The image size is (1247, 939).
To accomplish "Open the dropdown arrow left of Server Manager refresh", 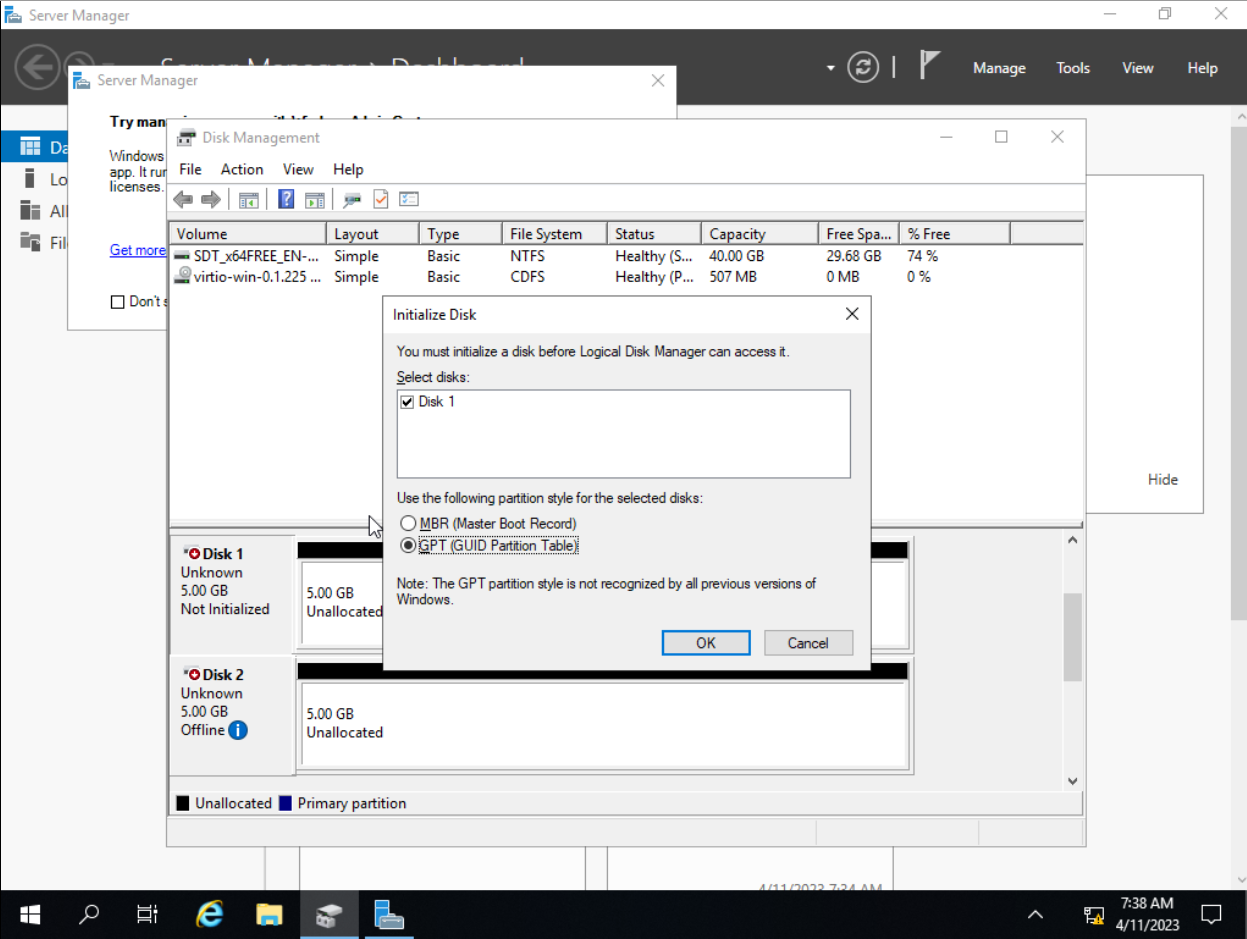I will point(830,68).
